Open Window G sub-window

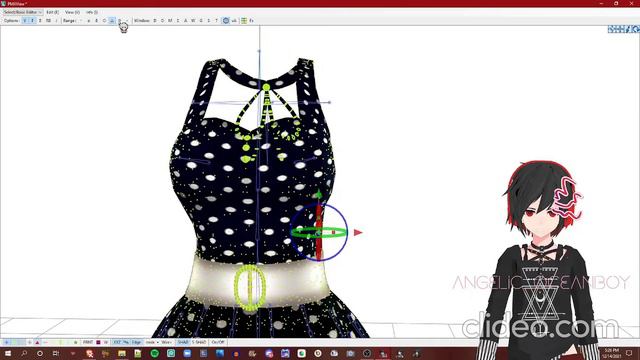tap(201, 20)
